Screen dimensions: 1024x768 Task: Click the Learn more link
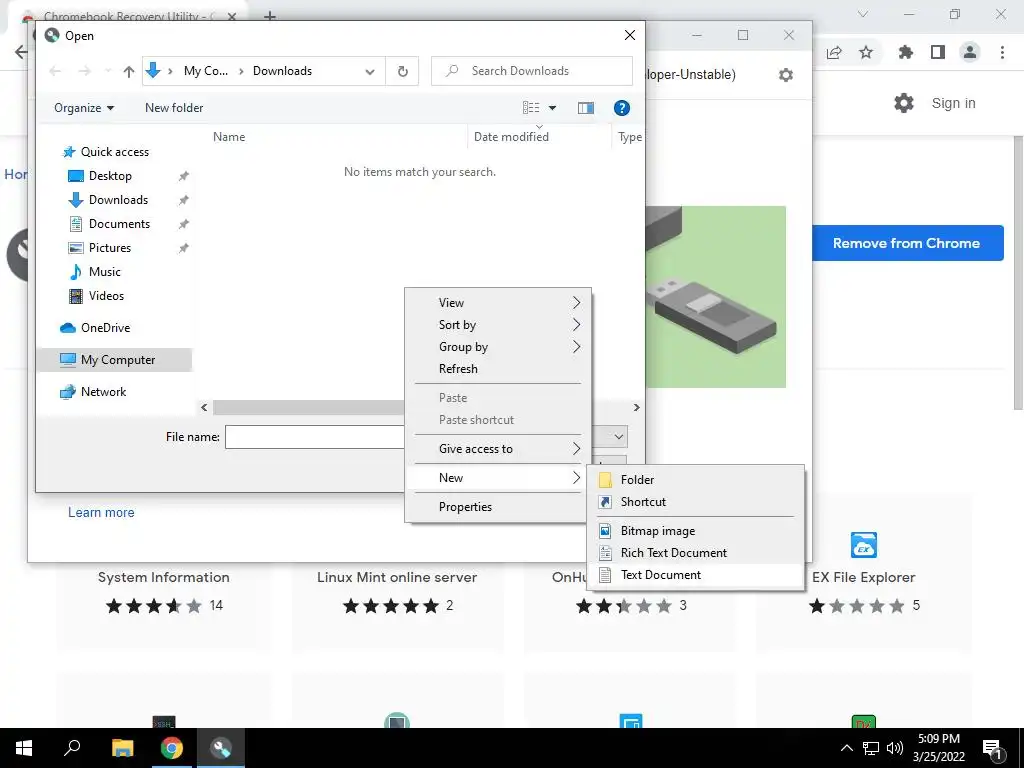click(101, 513)
